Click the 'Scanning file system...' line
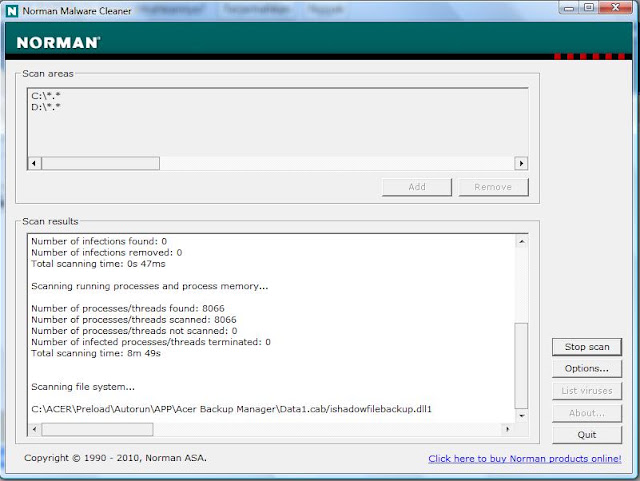 click(83, 387)
